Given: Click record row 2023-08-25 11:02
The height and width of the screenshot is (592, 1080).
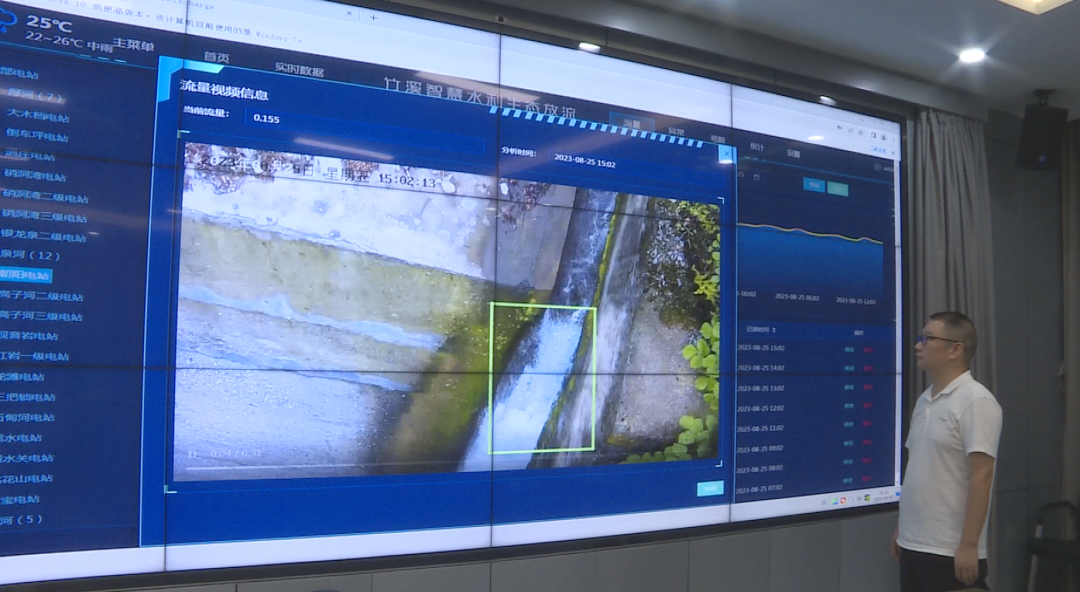Looking at the screenshot, I should click(x=816, y=428).
